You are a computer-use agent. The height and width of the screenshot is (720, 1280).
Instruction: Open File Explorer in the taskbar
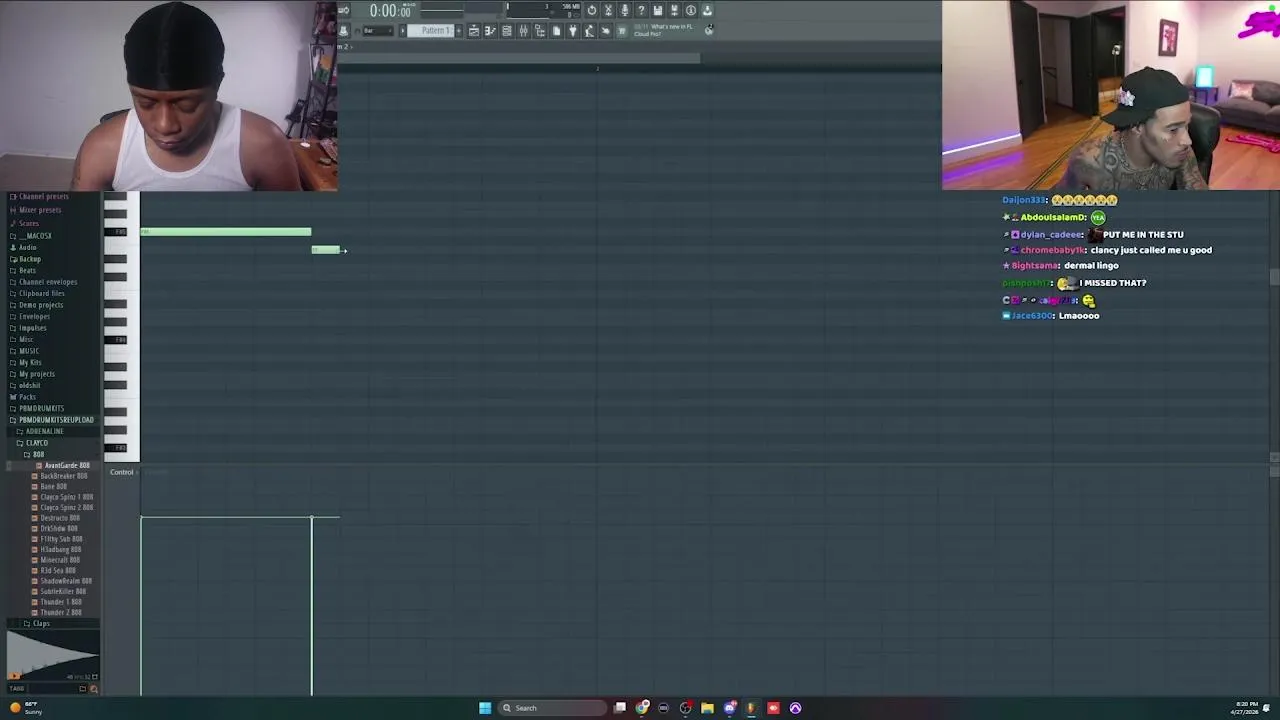pyautogui.click(x=707, y=708)
